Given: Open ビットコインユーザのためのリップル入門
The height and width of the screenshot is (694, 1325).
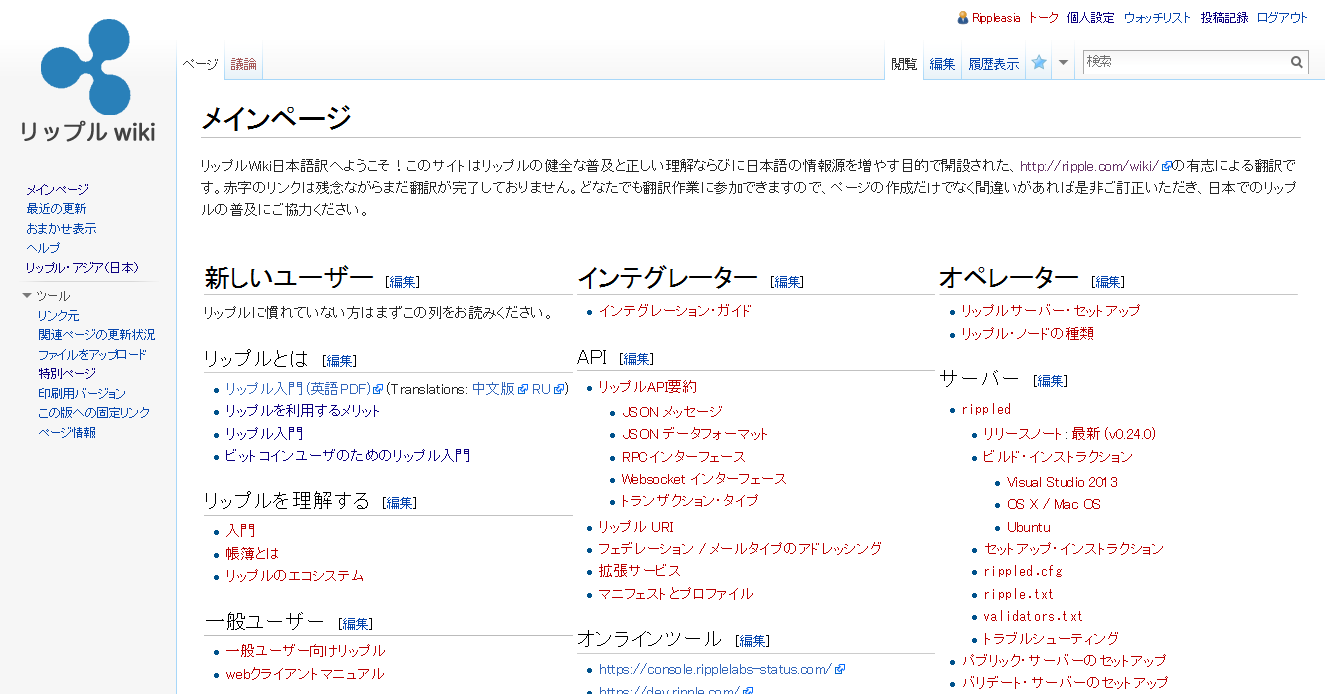Looking at the screenshot, I should click(347, 456).
